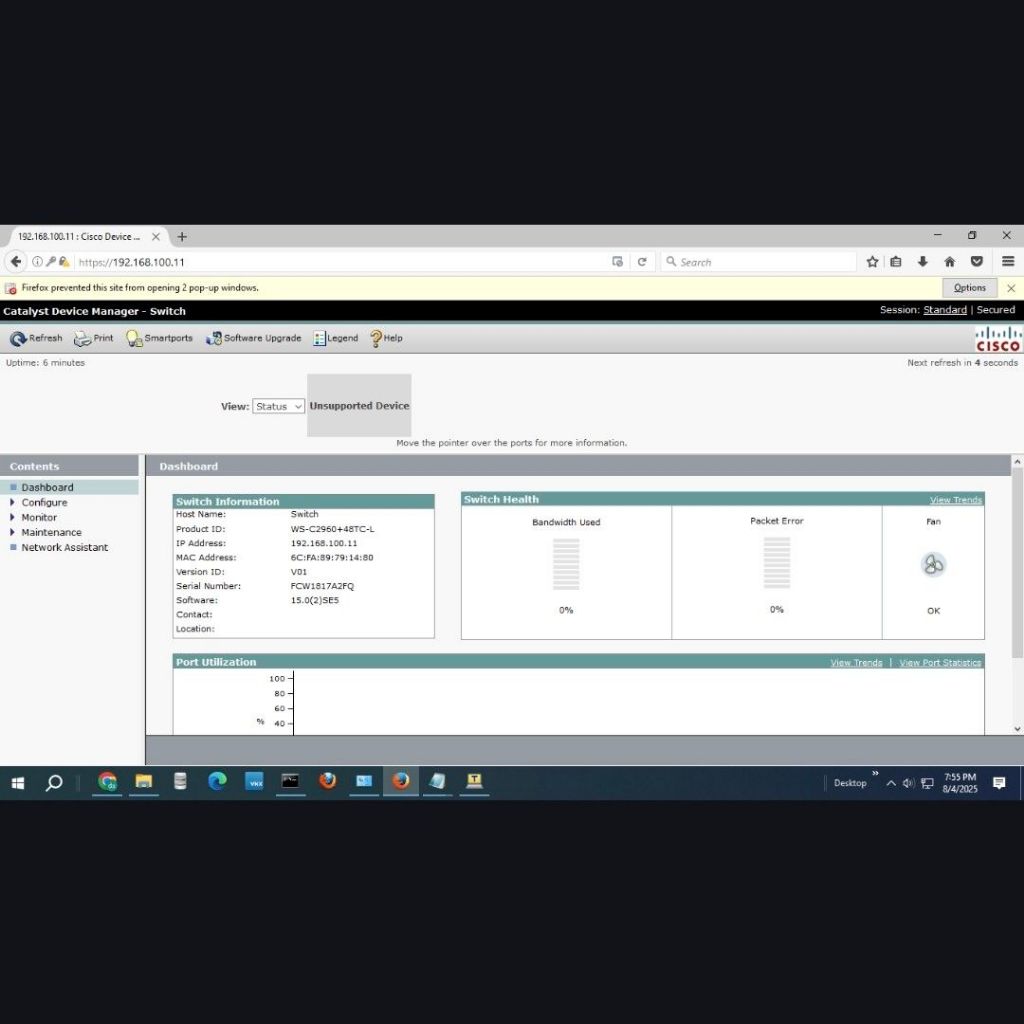
Task: Open a new browser tab
Action: click(x=182, y=237)
